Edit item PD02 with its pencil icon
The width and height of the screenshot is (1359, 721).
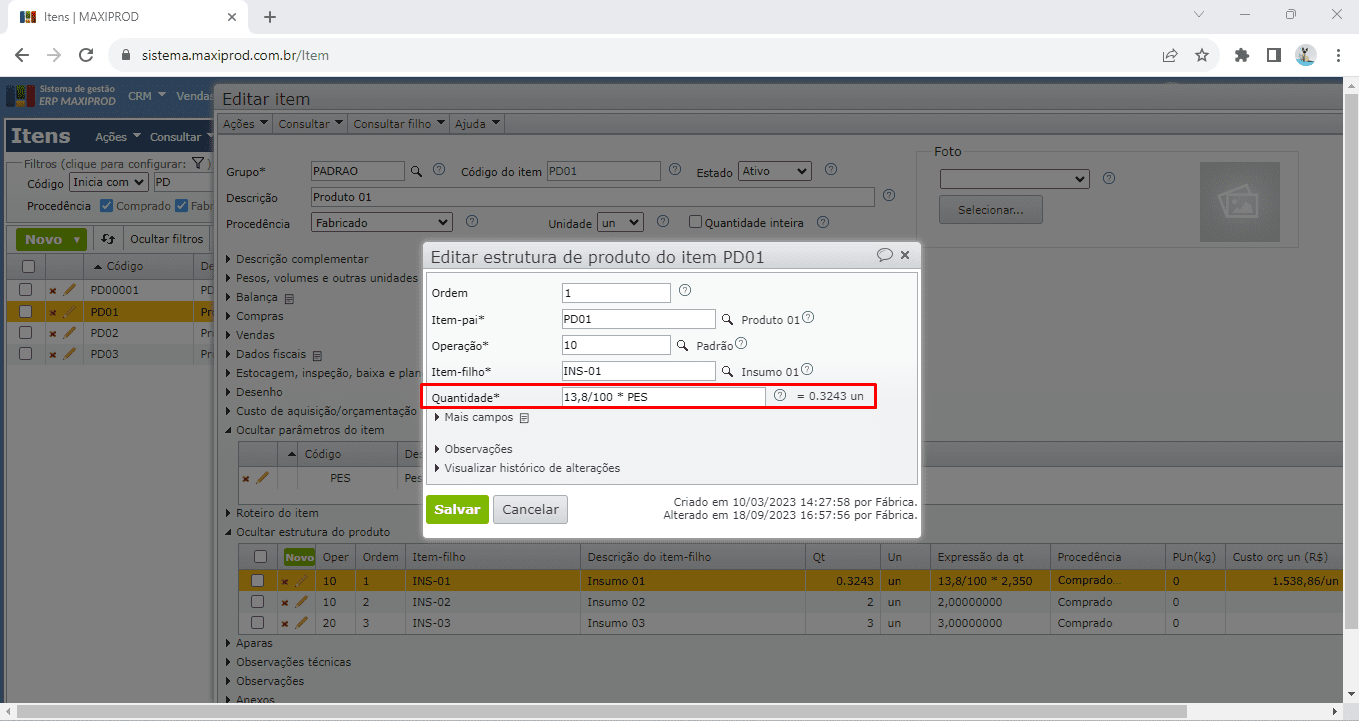click(70, 332)
